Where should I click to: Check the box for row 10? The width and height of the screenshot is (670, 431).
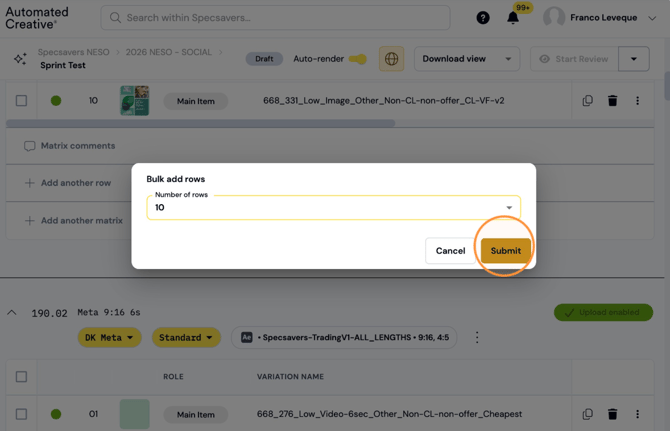point(21,101)
